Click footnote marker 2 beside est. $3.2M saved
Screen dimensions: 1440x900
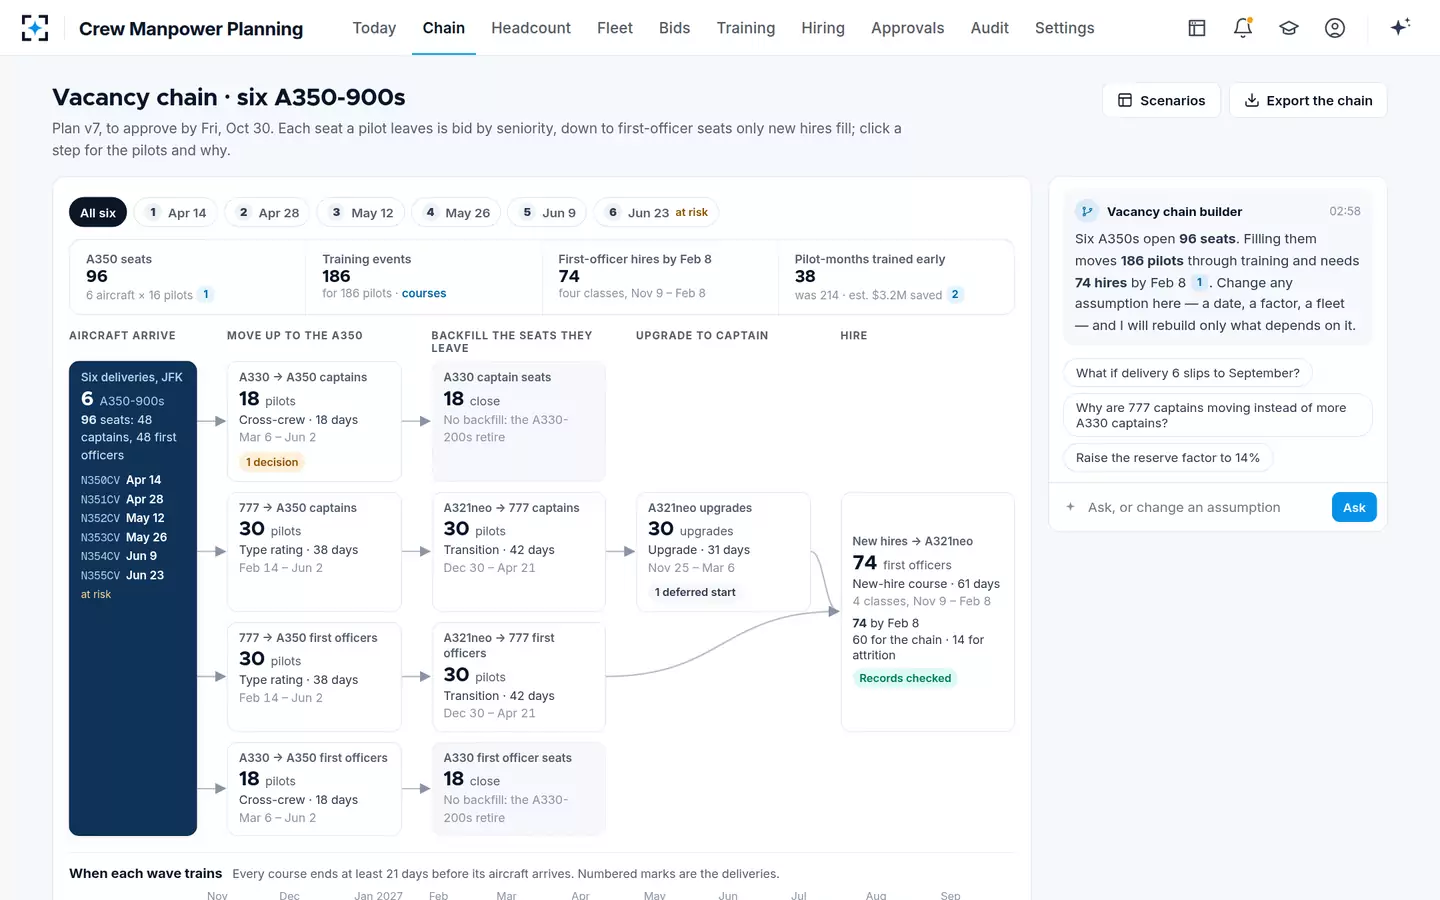tap(955, 294)
